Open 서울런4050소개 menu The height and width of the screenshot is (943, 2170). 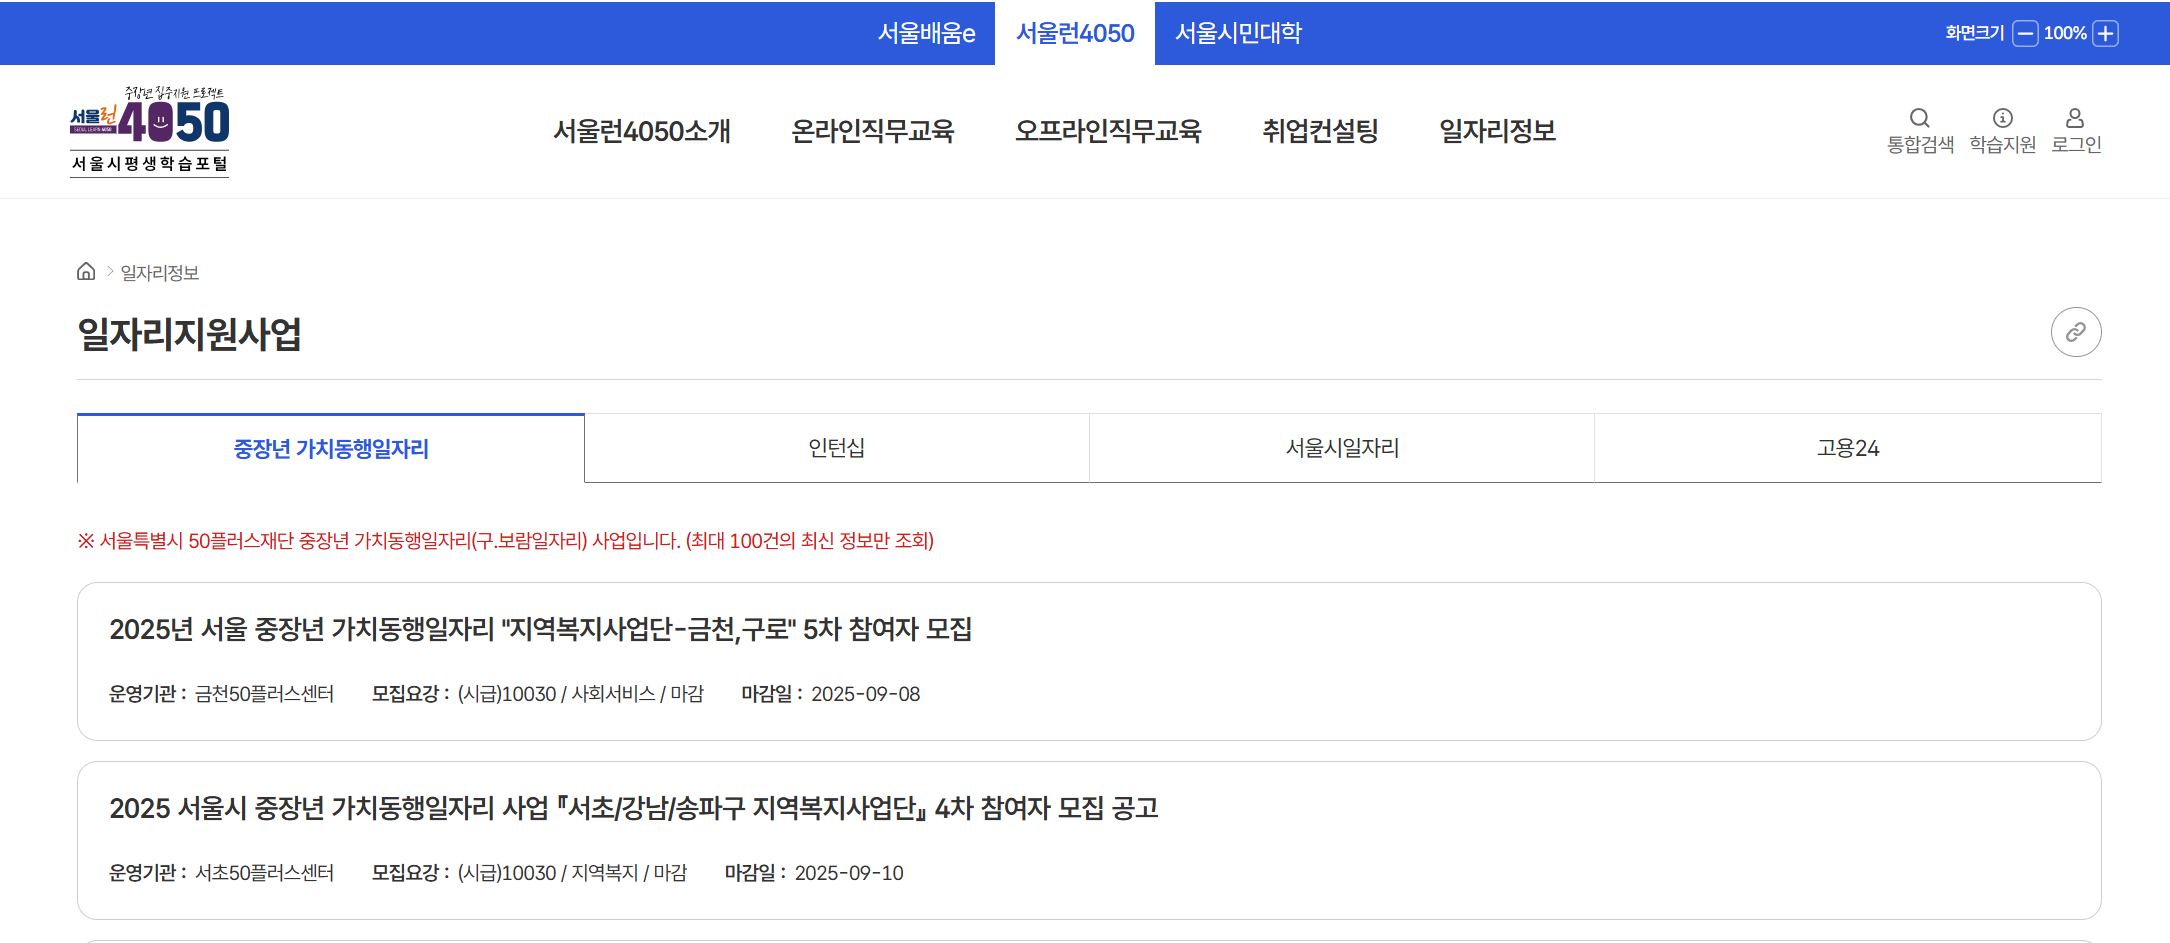[642, 131]
